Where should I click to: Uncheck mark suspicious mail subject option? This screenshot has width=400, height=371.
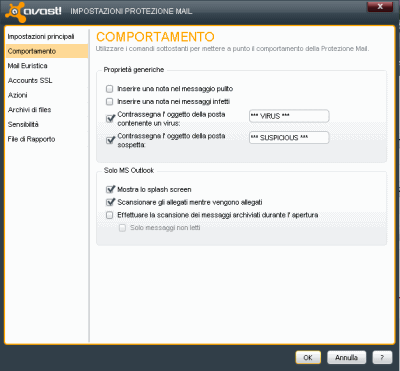pyautogui.click(x=110, y=140)
